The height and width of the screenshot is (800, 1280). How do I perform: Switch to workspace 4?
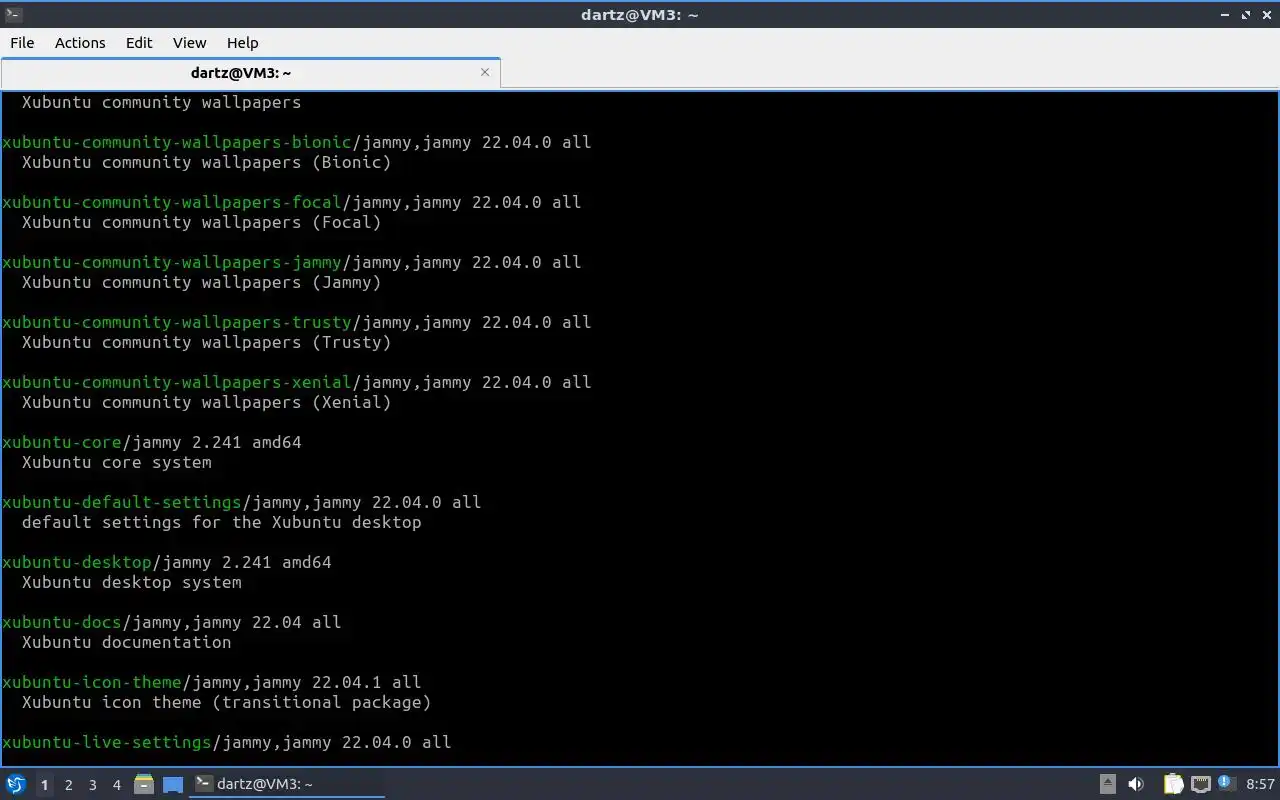tap(116, 785)
